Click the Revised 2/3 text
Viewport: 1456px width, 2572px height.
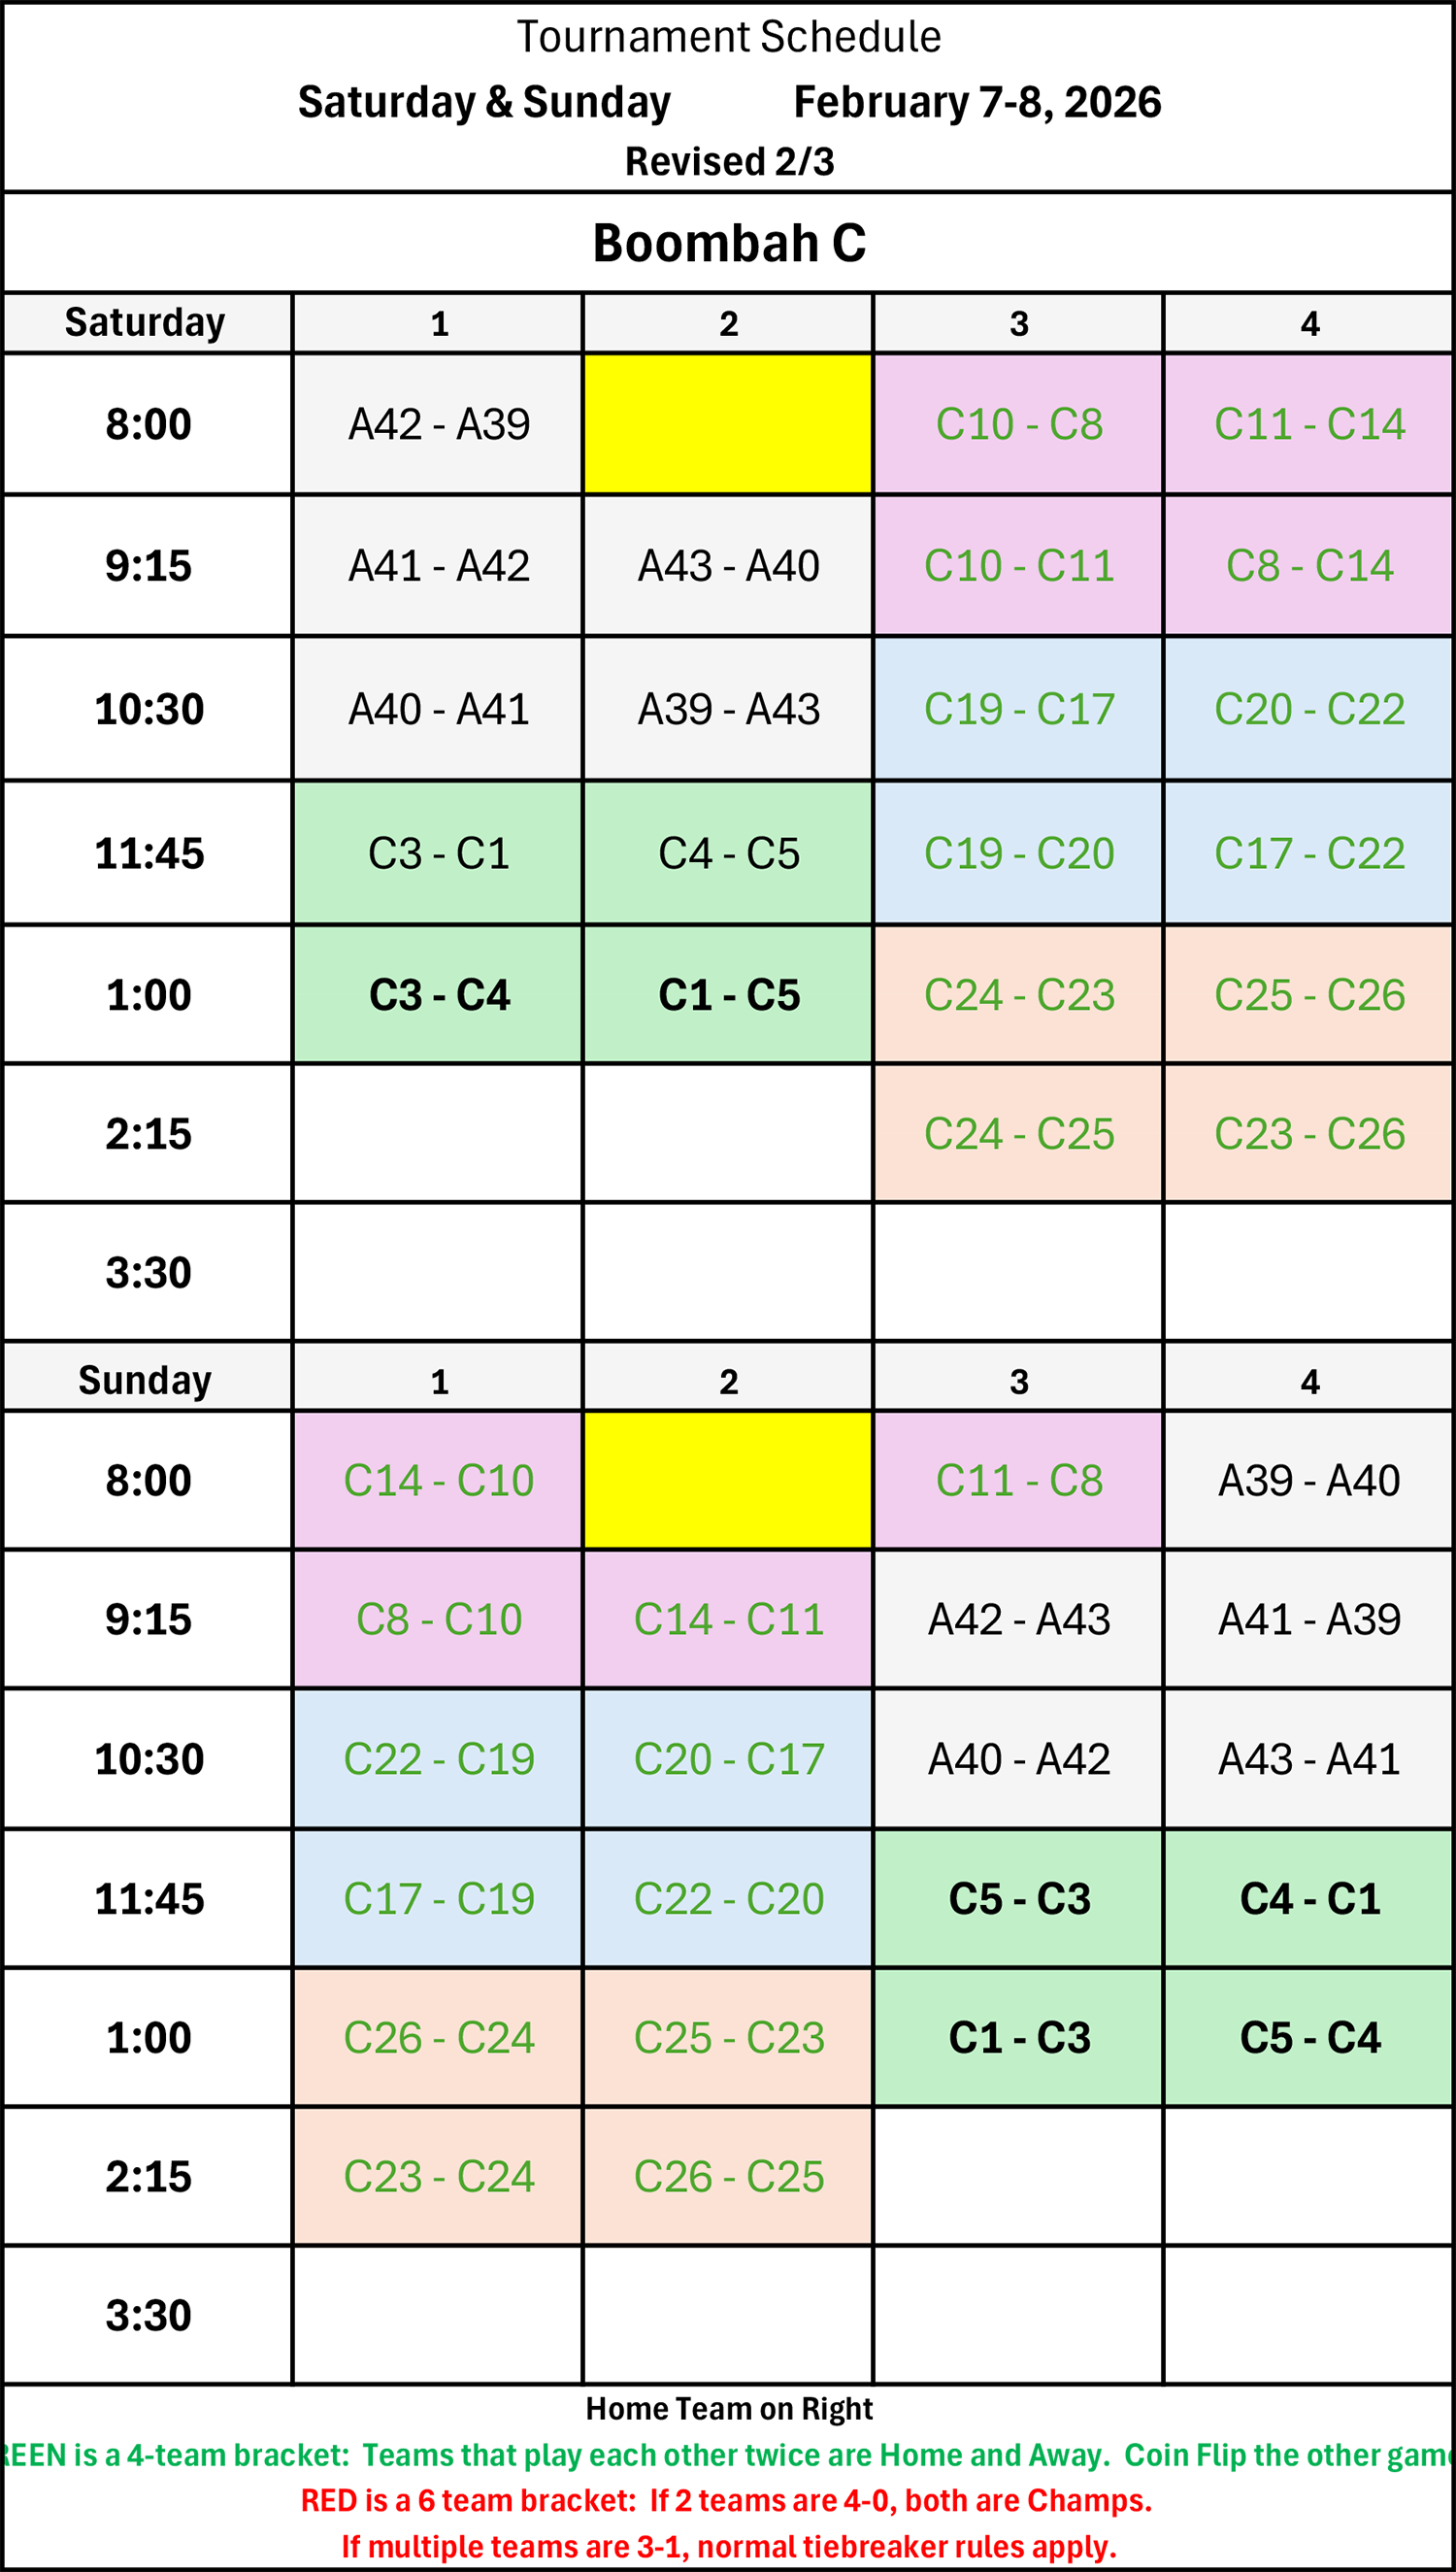tap(729, 162)
